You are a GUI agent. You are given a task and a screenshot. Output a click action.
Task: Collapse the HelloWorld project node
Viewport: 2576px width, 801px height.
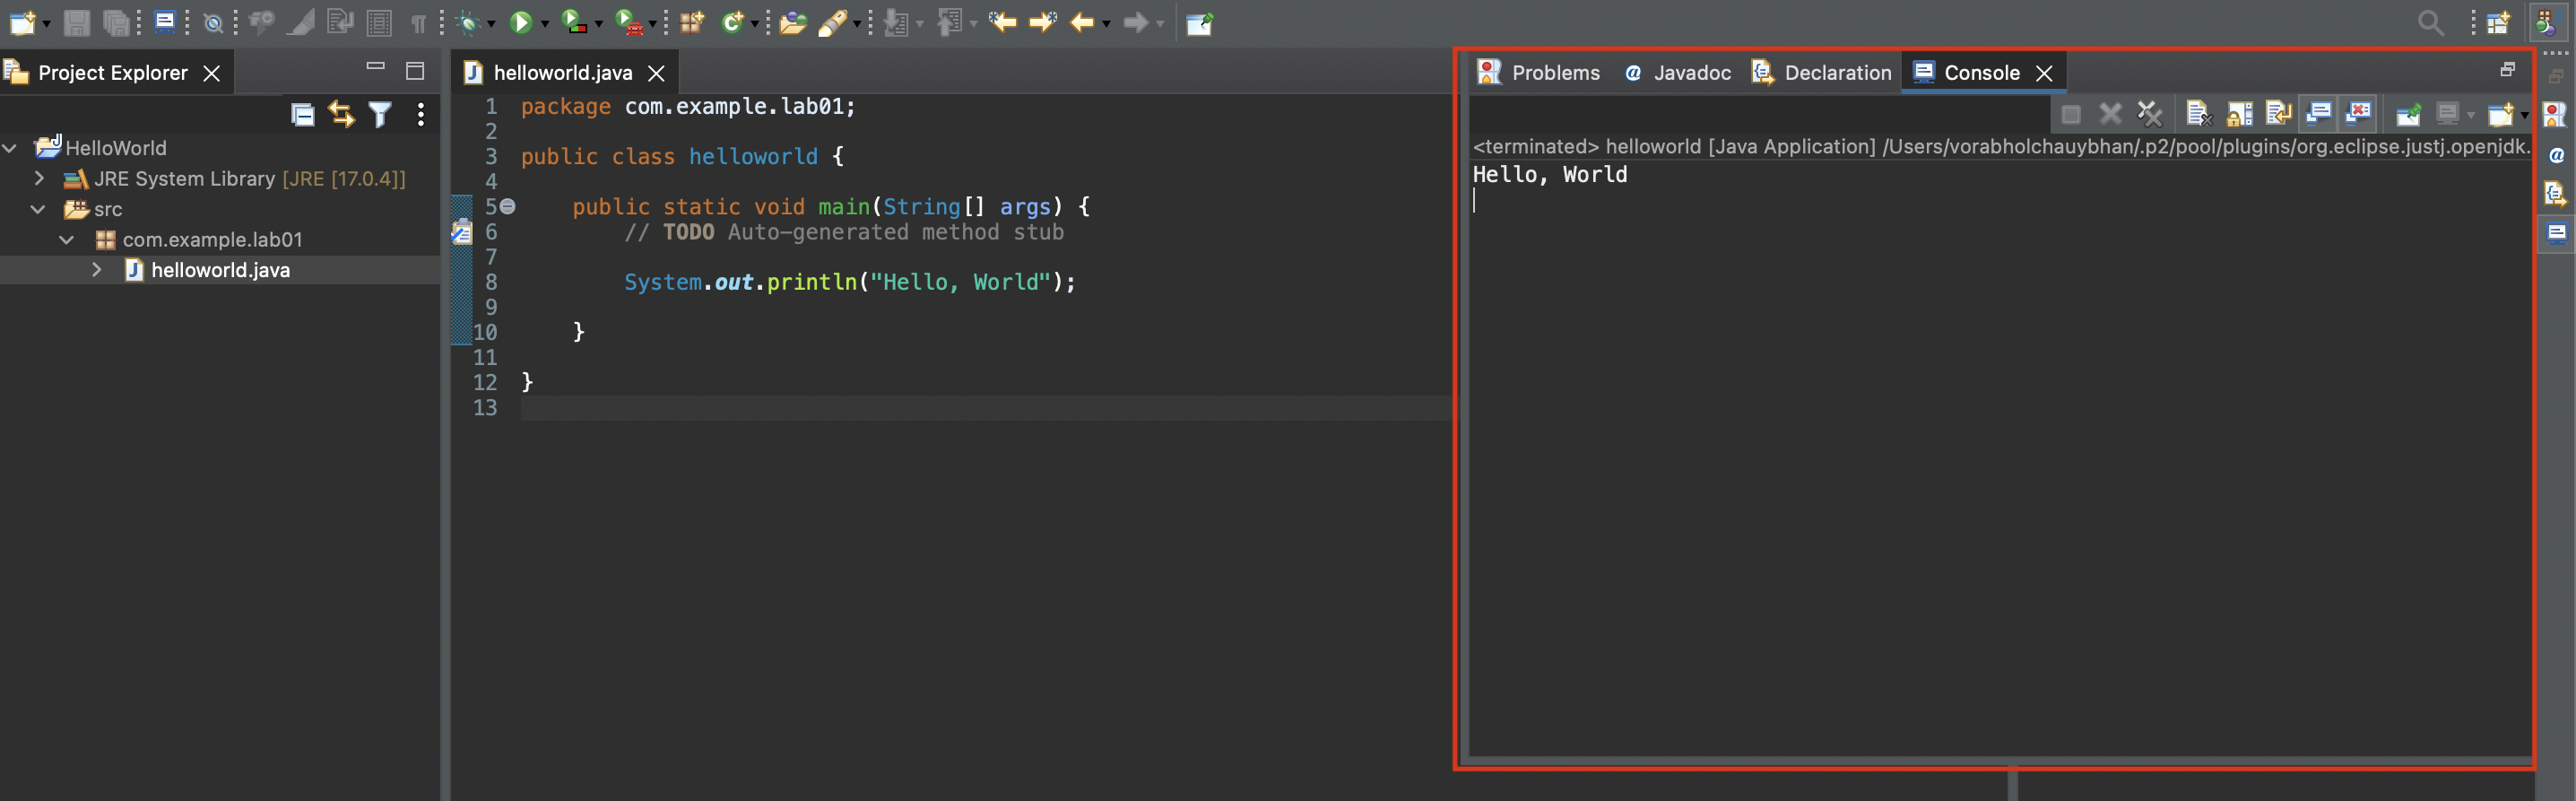click(x=10, y=148)
